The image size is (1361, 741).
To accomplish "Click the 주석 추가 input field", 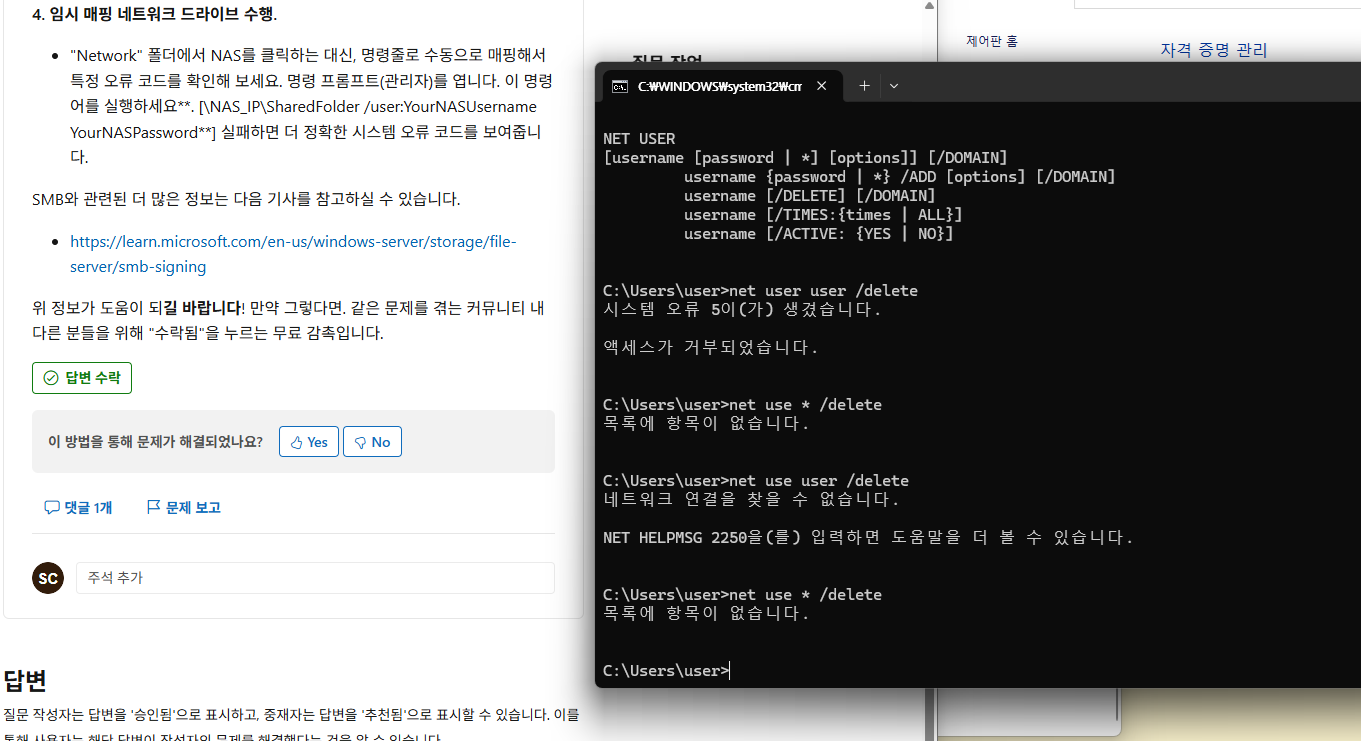I will tap(315, 578).
